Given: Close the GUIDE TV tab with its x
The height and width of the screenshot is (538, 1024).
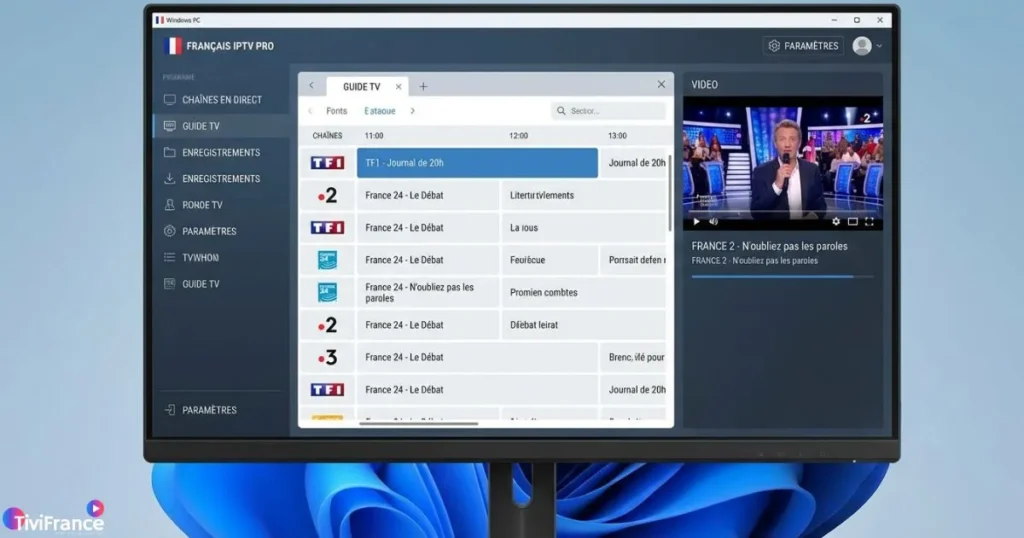Looking at the screenshot, I should 398,87.
